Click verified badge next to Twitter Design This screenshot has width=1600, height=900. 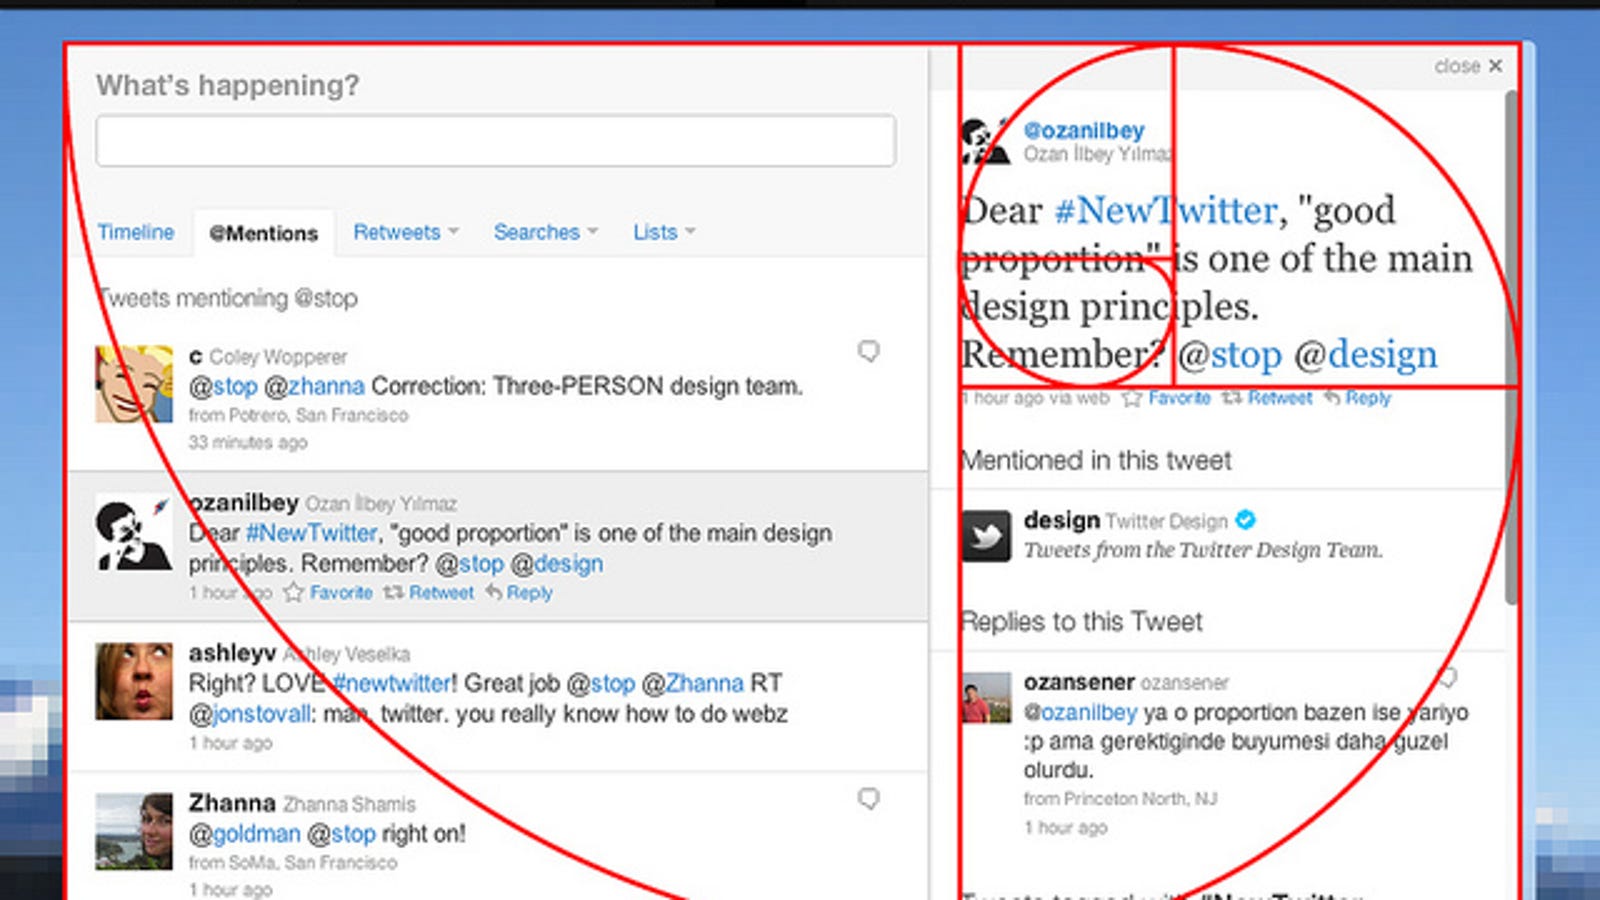[1245, 520]
